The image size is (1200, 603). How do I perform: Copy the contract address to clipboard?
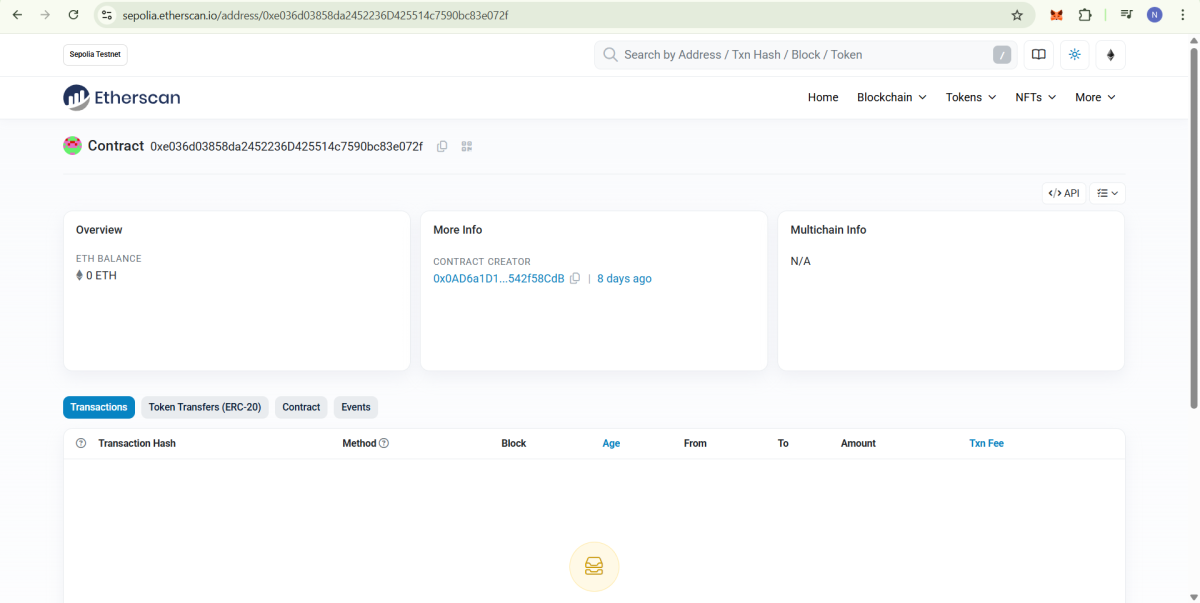point(442,147)
